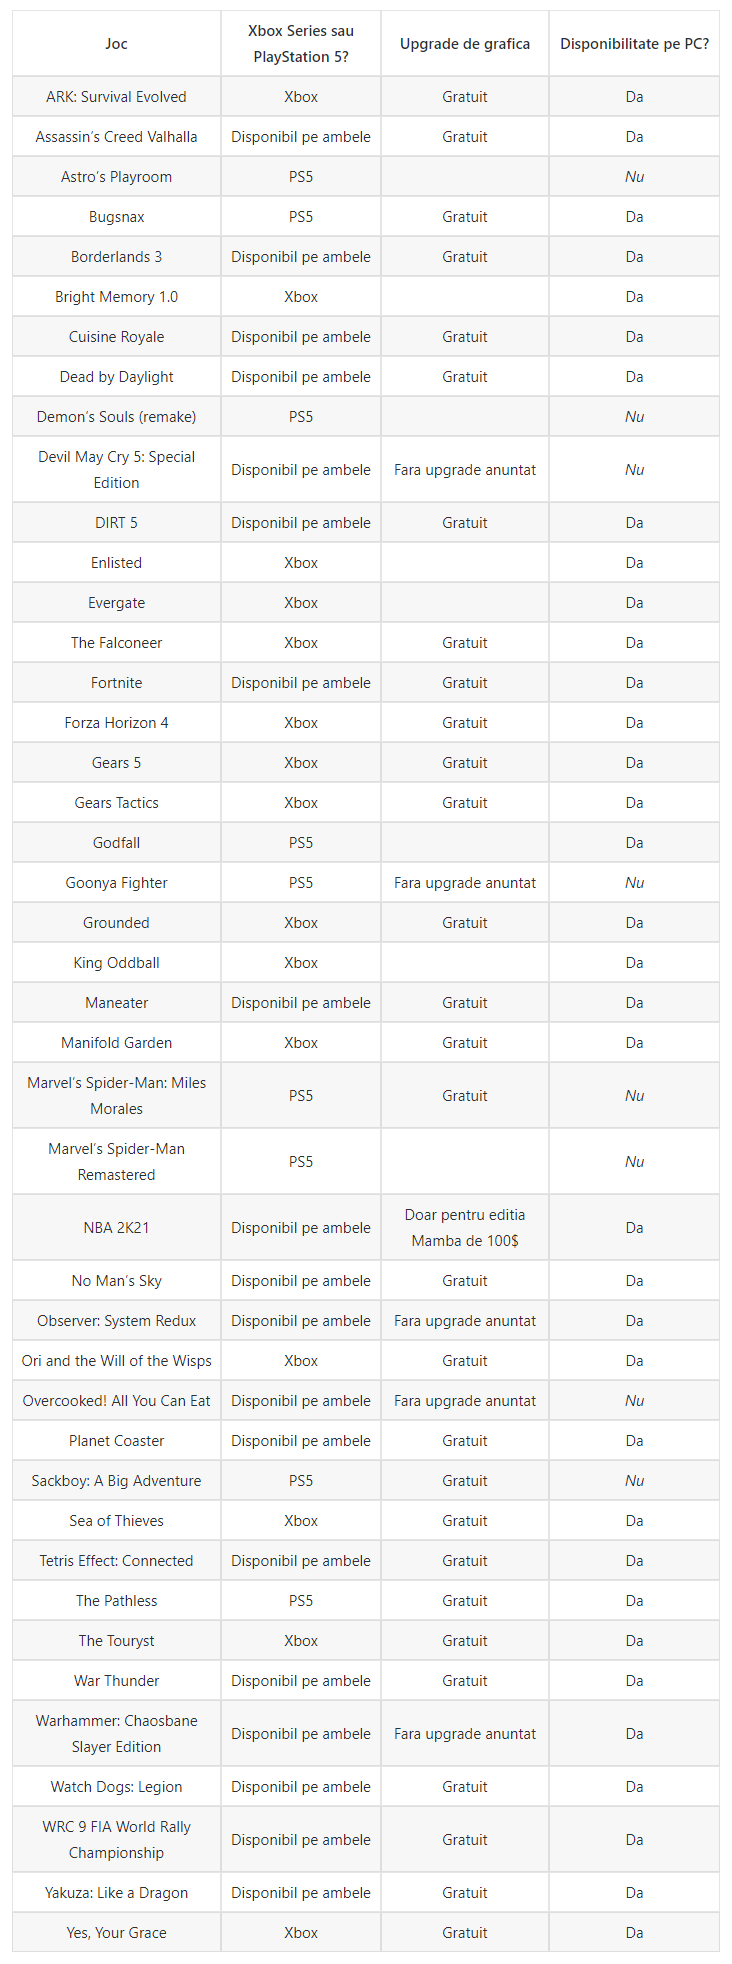732x1964 pixels.
Task: Click the "Devil May Cry 5: Special Edition" cell
Action: tap(116, 470)
